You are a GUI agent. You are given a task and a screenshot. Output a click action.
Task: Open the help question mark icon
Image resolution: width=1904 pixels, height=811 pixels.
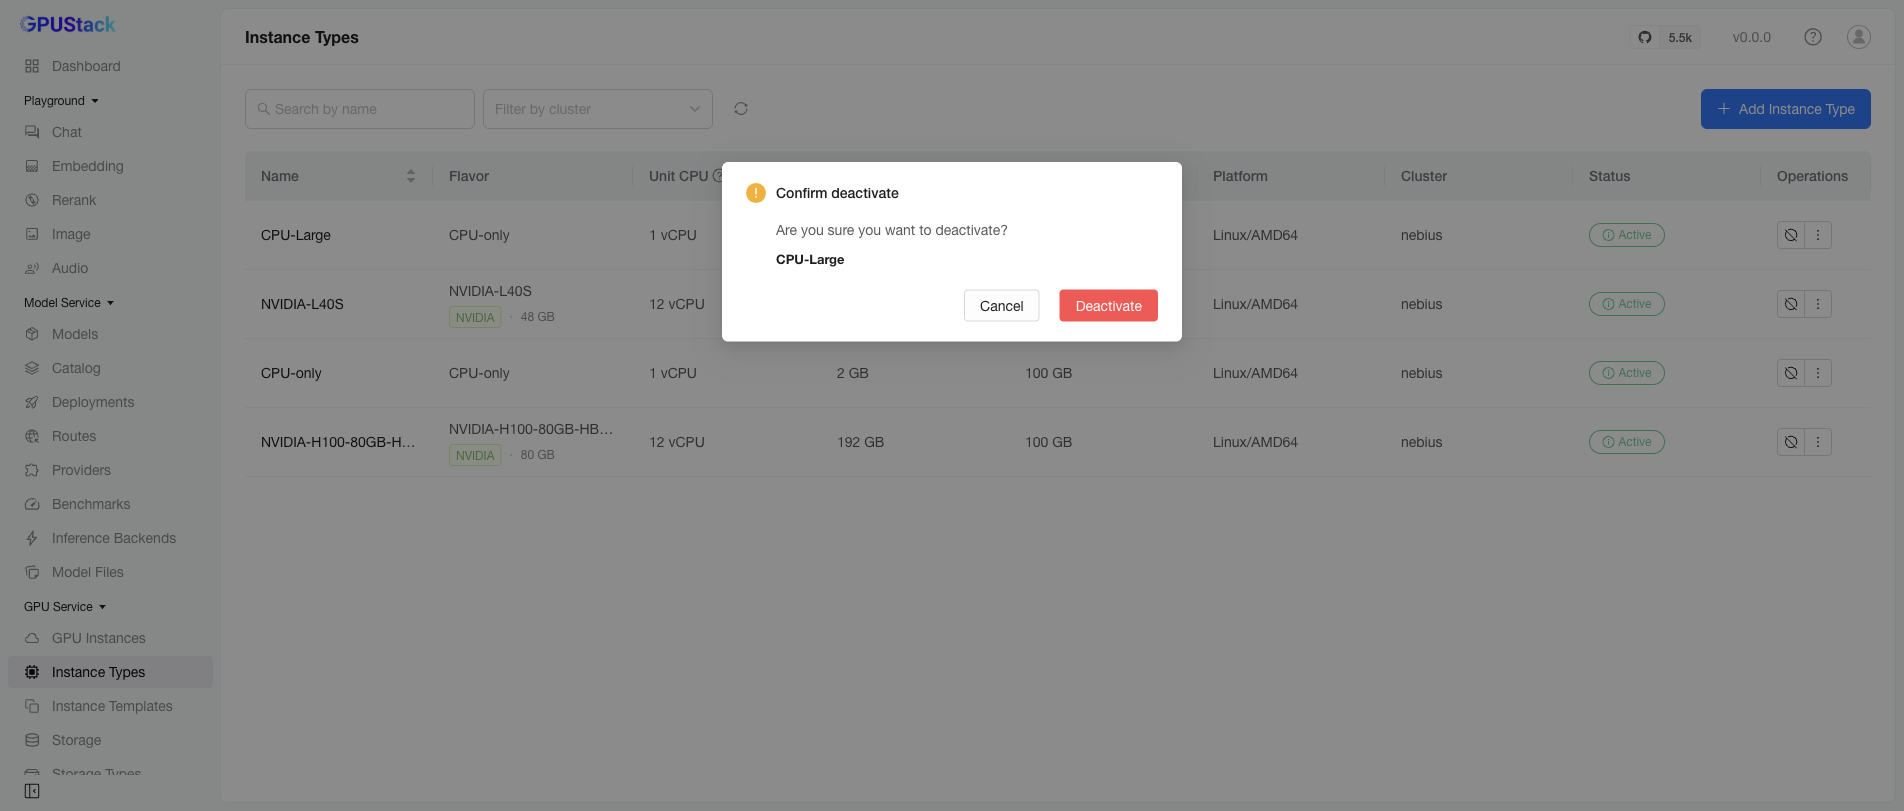pos(1813,37)
